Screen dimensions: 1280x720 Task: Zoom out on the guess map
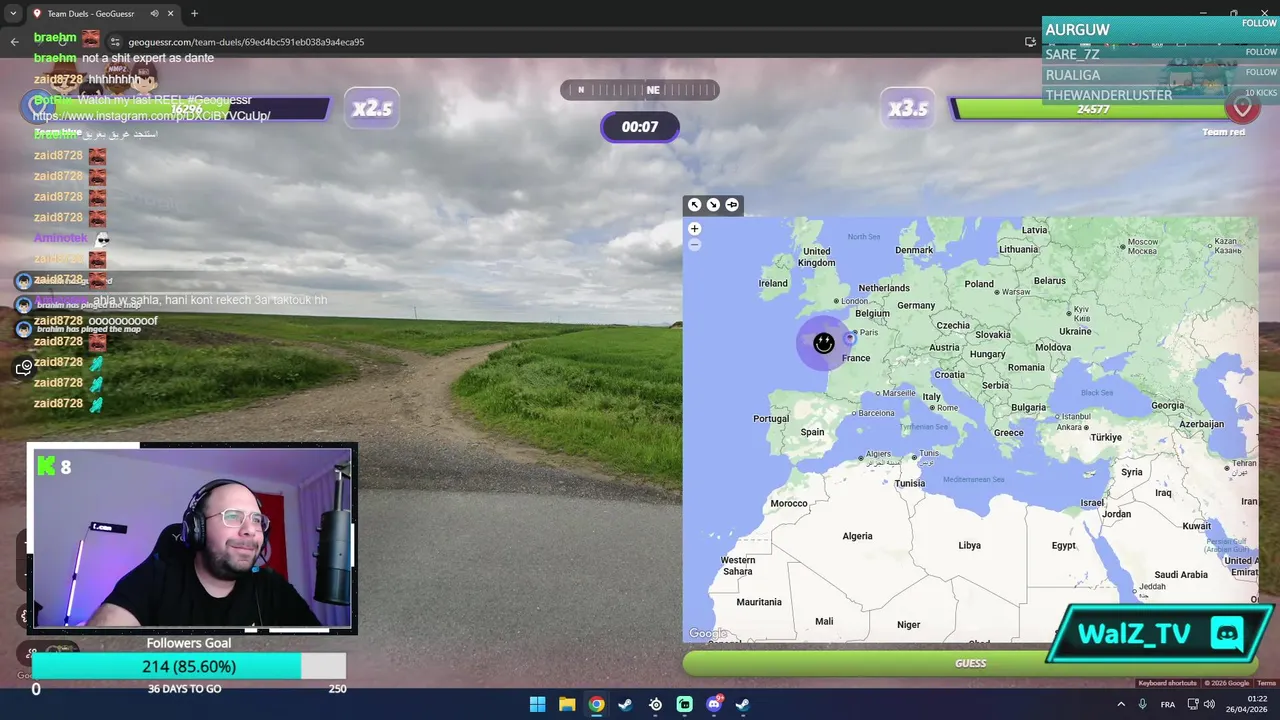click(694, 244)
